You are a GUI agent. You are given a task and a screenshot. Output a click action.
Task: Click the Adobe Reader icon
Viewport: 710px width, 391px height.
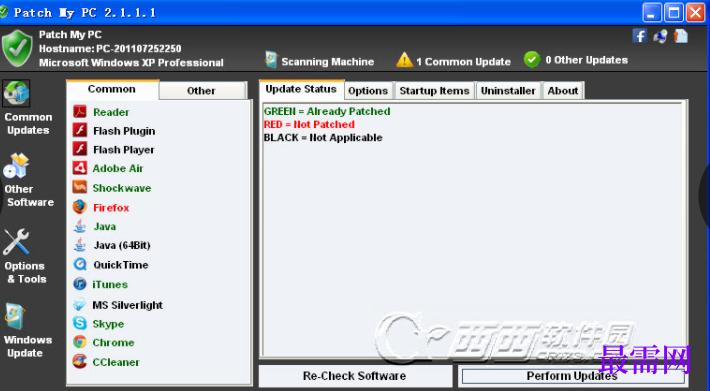coord(80,112)
